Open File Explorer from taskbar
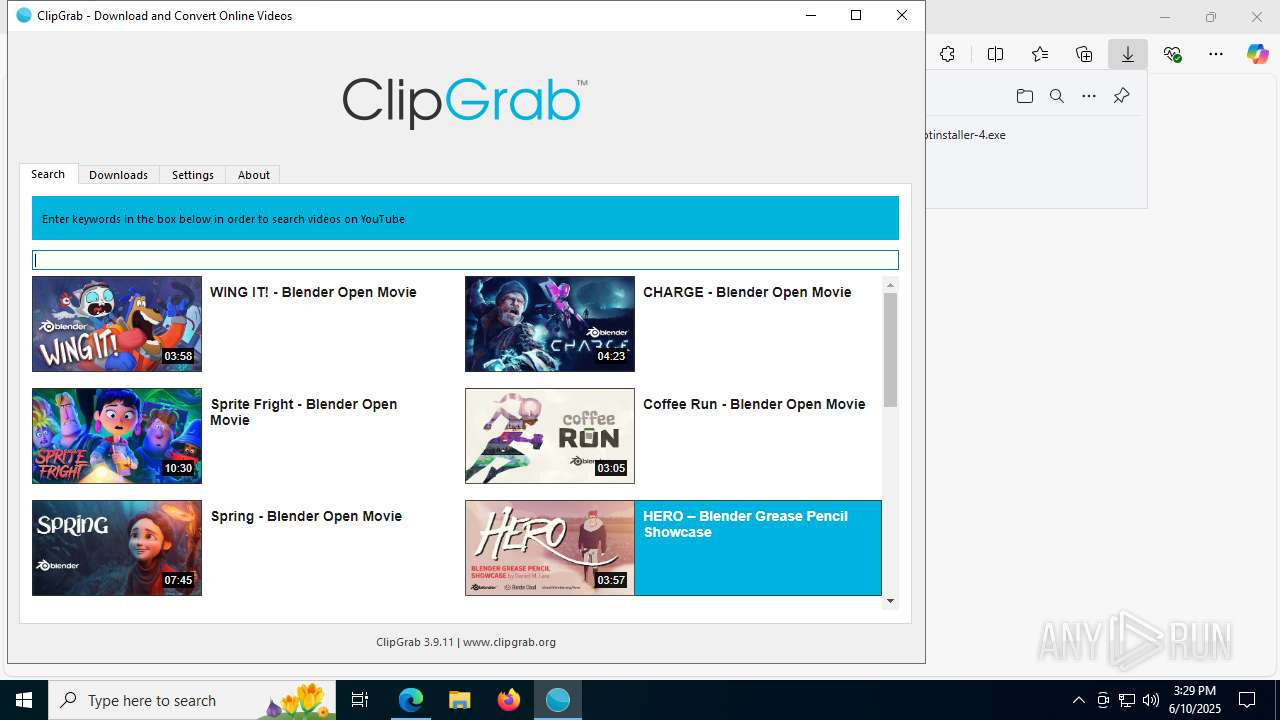Viewport: 1280px width, 720px height. [x=460, y=700]
